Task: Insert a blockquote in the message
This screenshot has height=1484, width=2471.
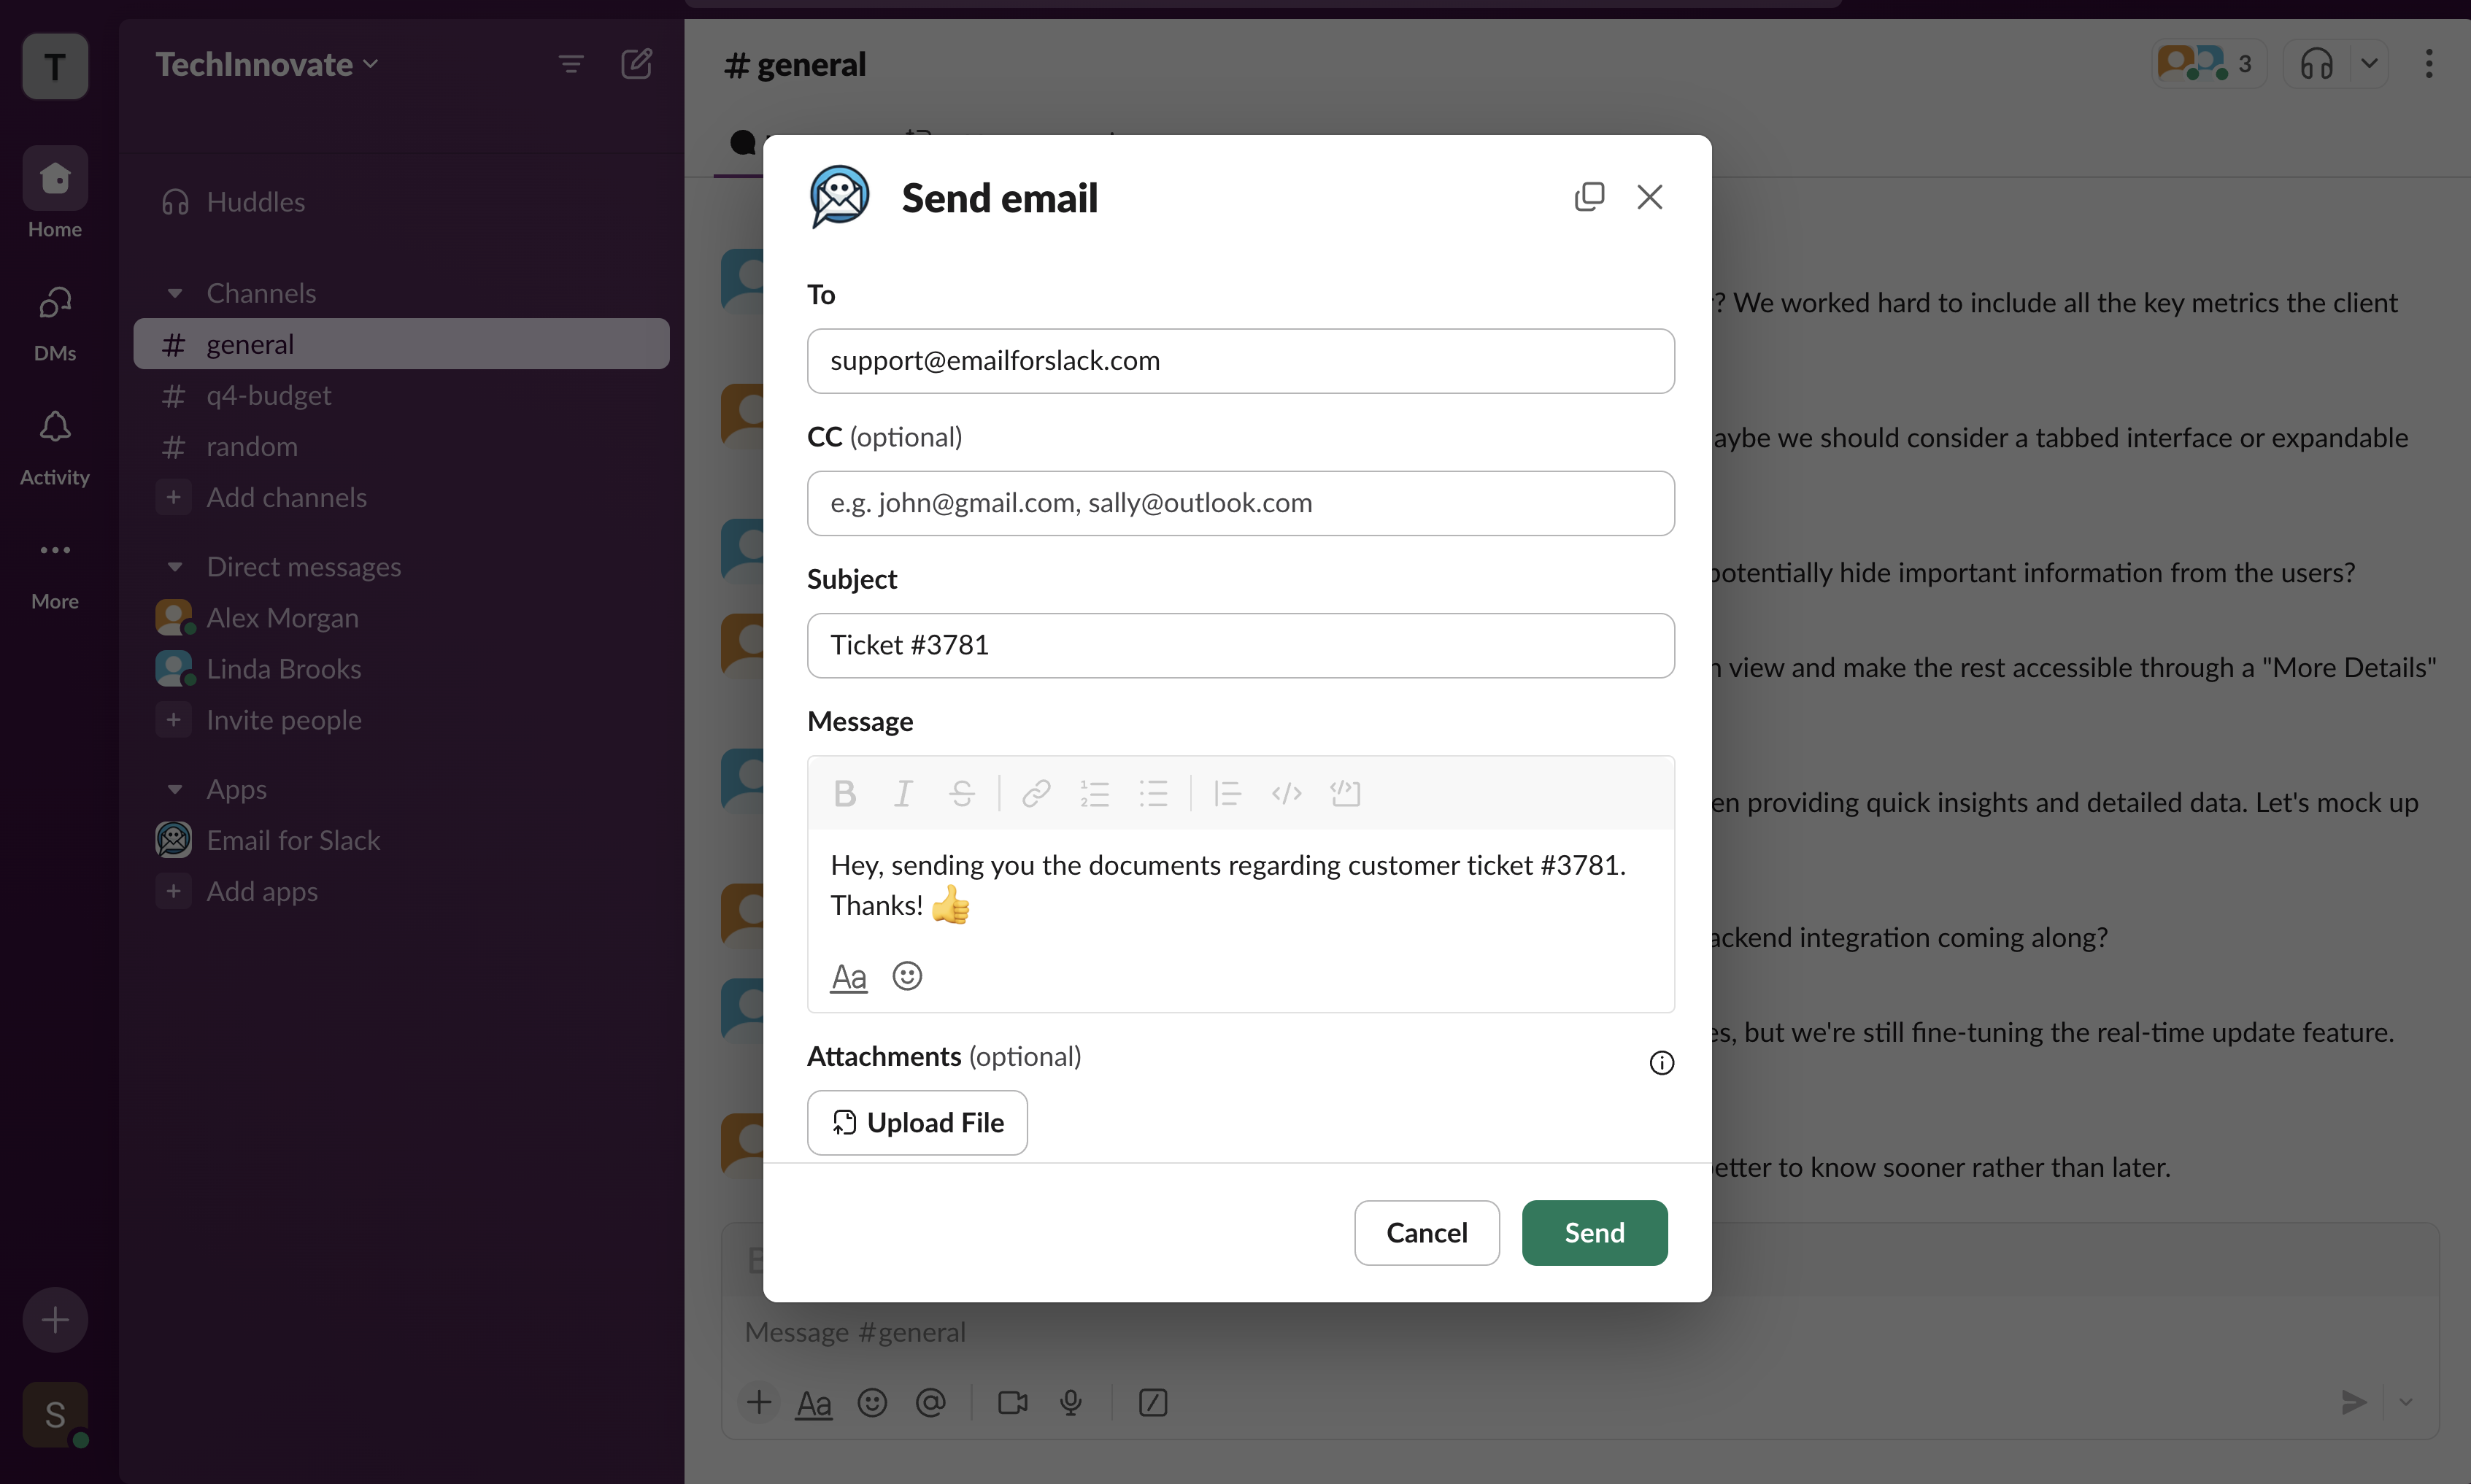Action: [x=1227, y=794]
